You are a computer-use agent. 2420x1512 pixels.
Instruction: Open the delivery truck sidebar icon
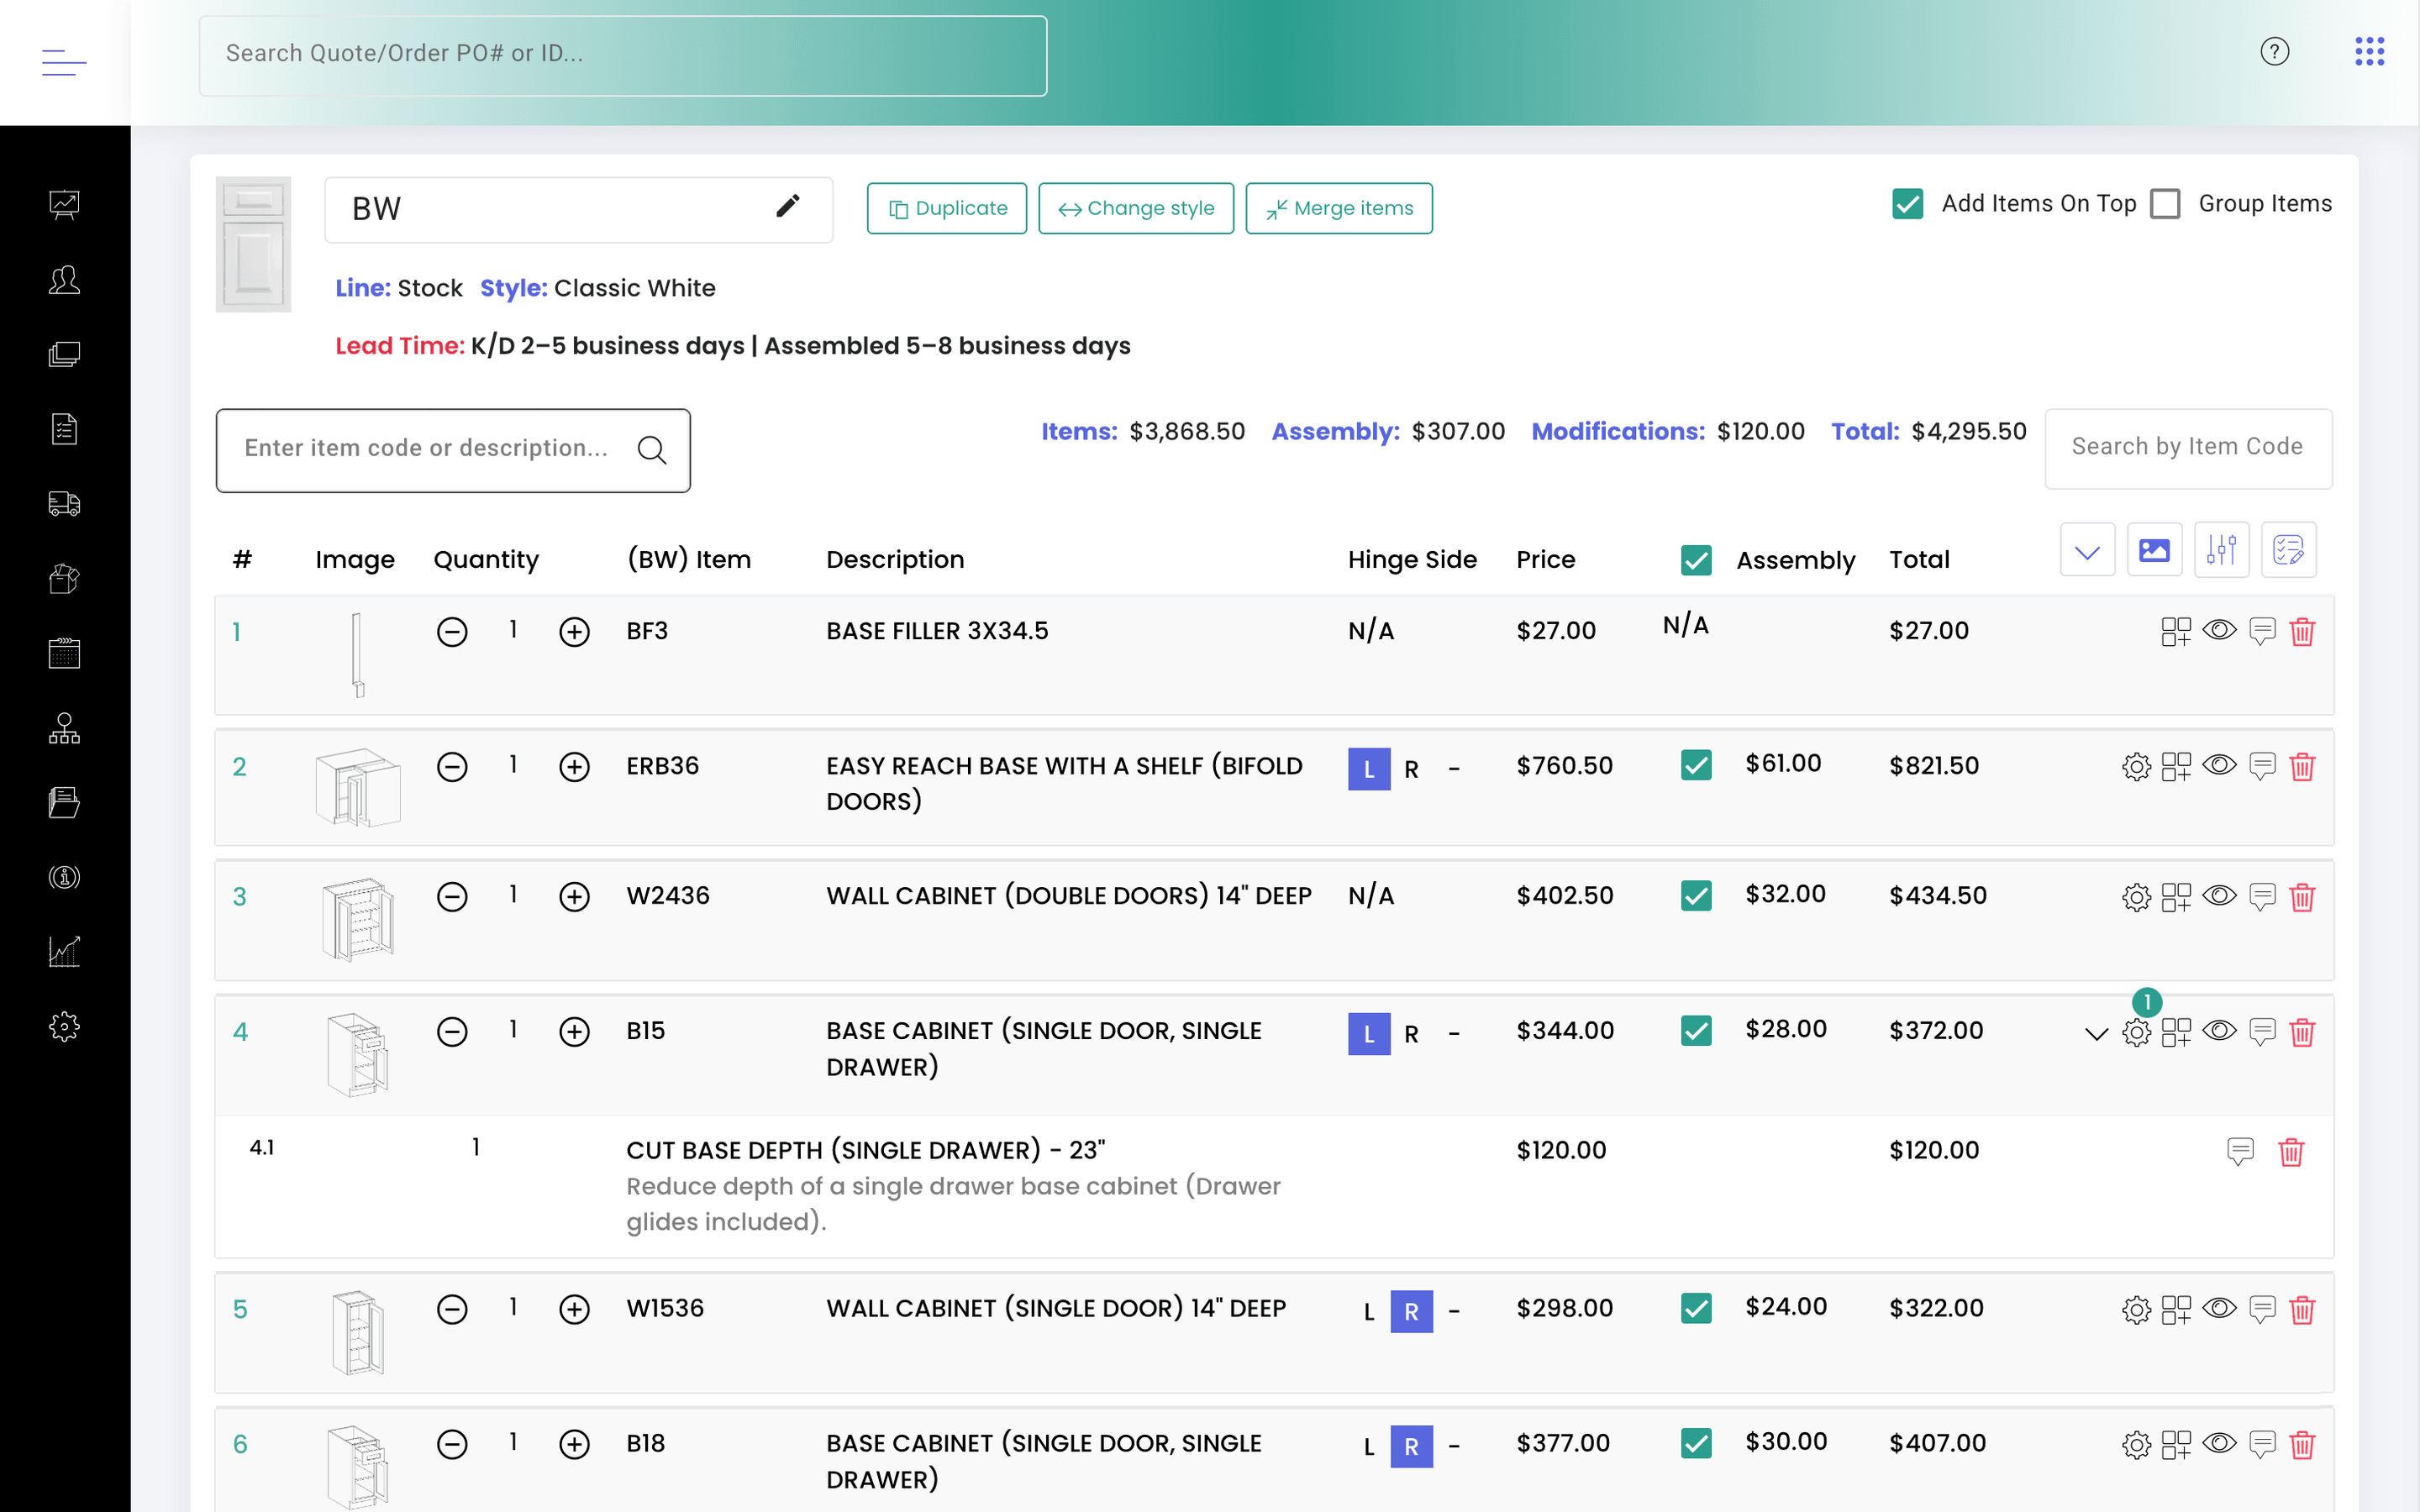64,503
